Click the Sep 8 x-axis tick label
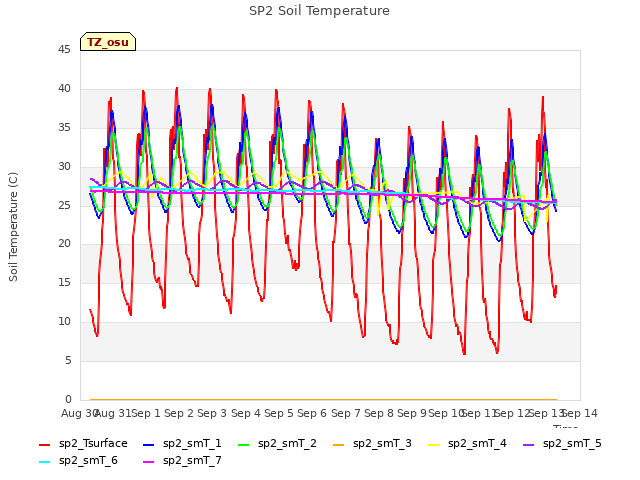Screen dimensions: 640x480 (x=379, y=413)
